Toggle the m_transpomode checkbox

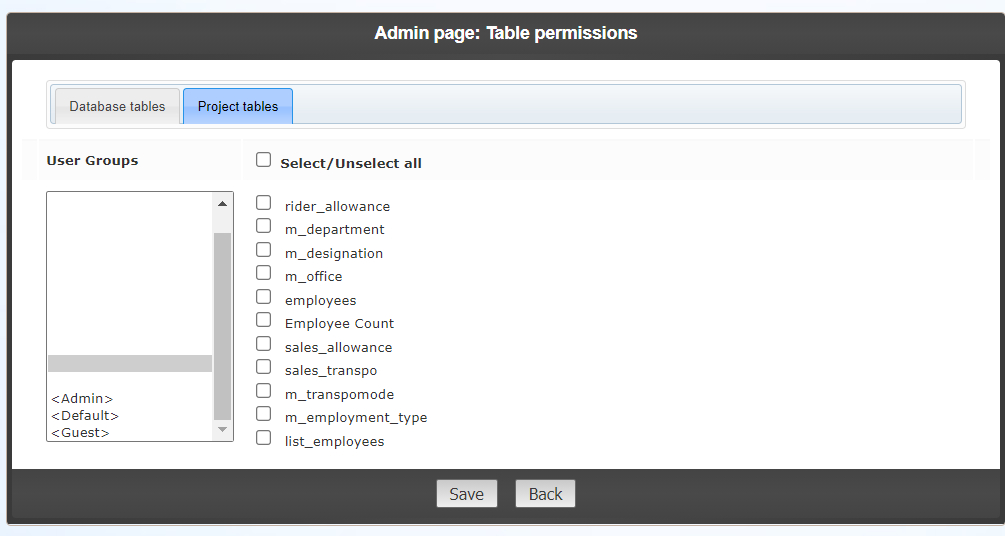pos(264,391)
